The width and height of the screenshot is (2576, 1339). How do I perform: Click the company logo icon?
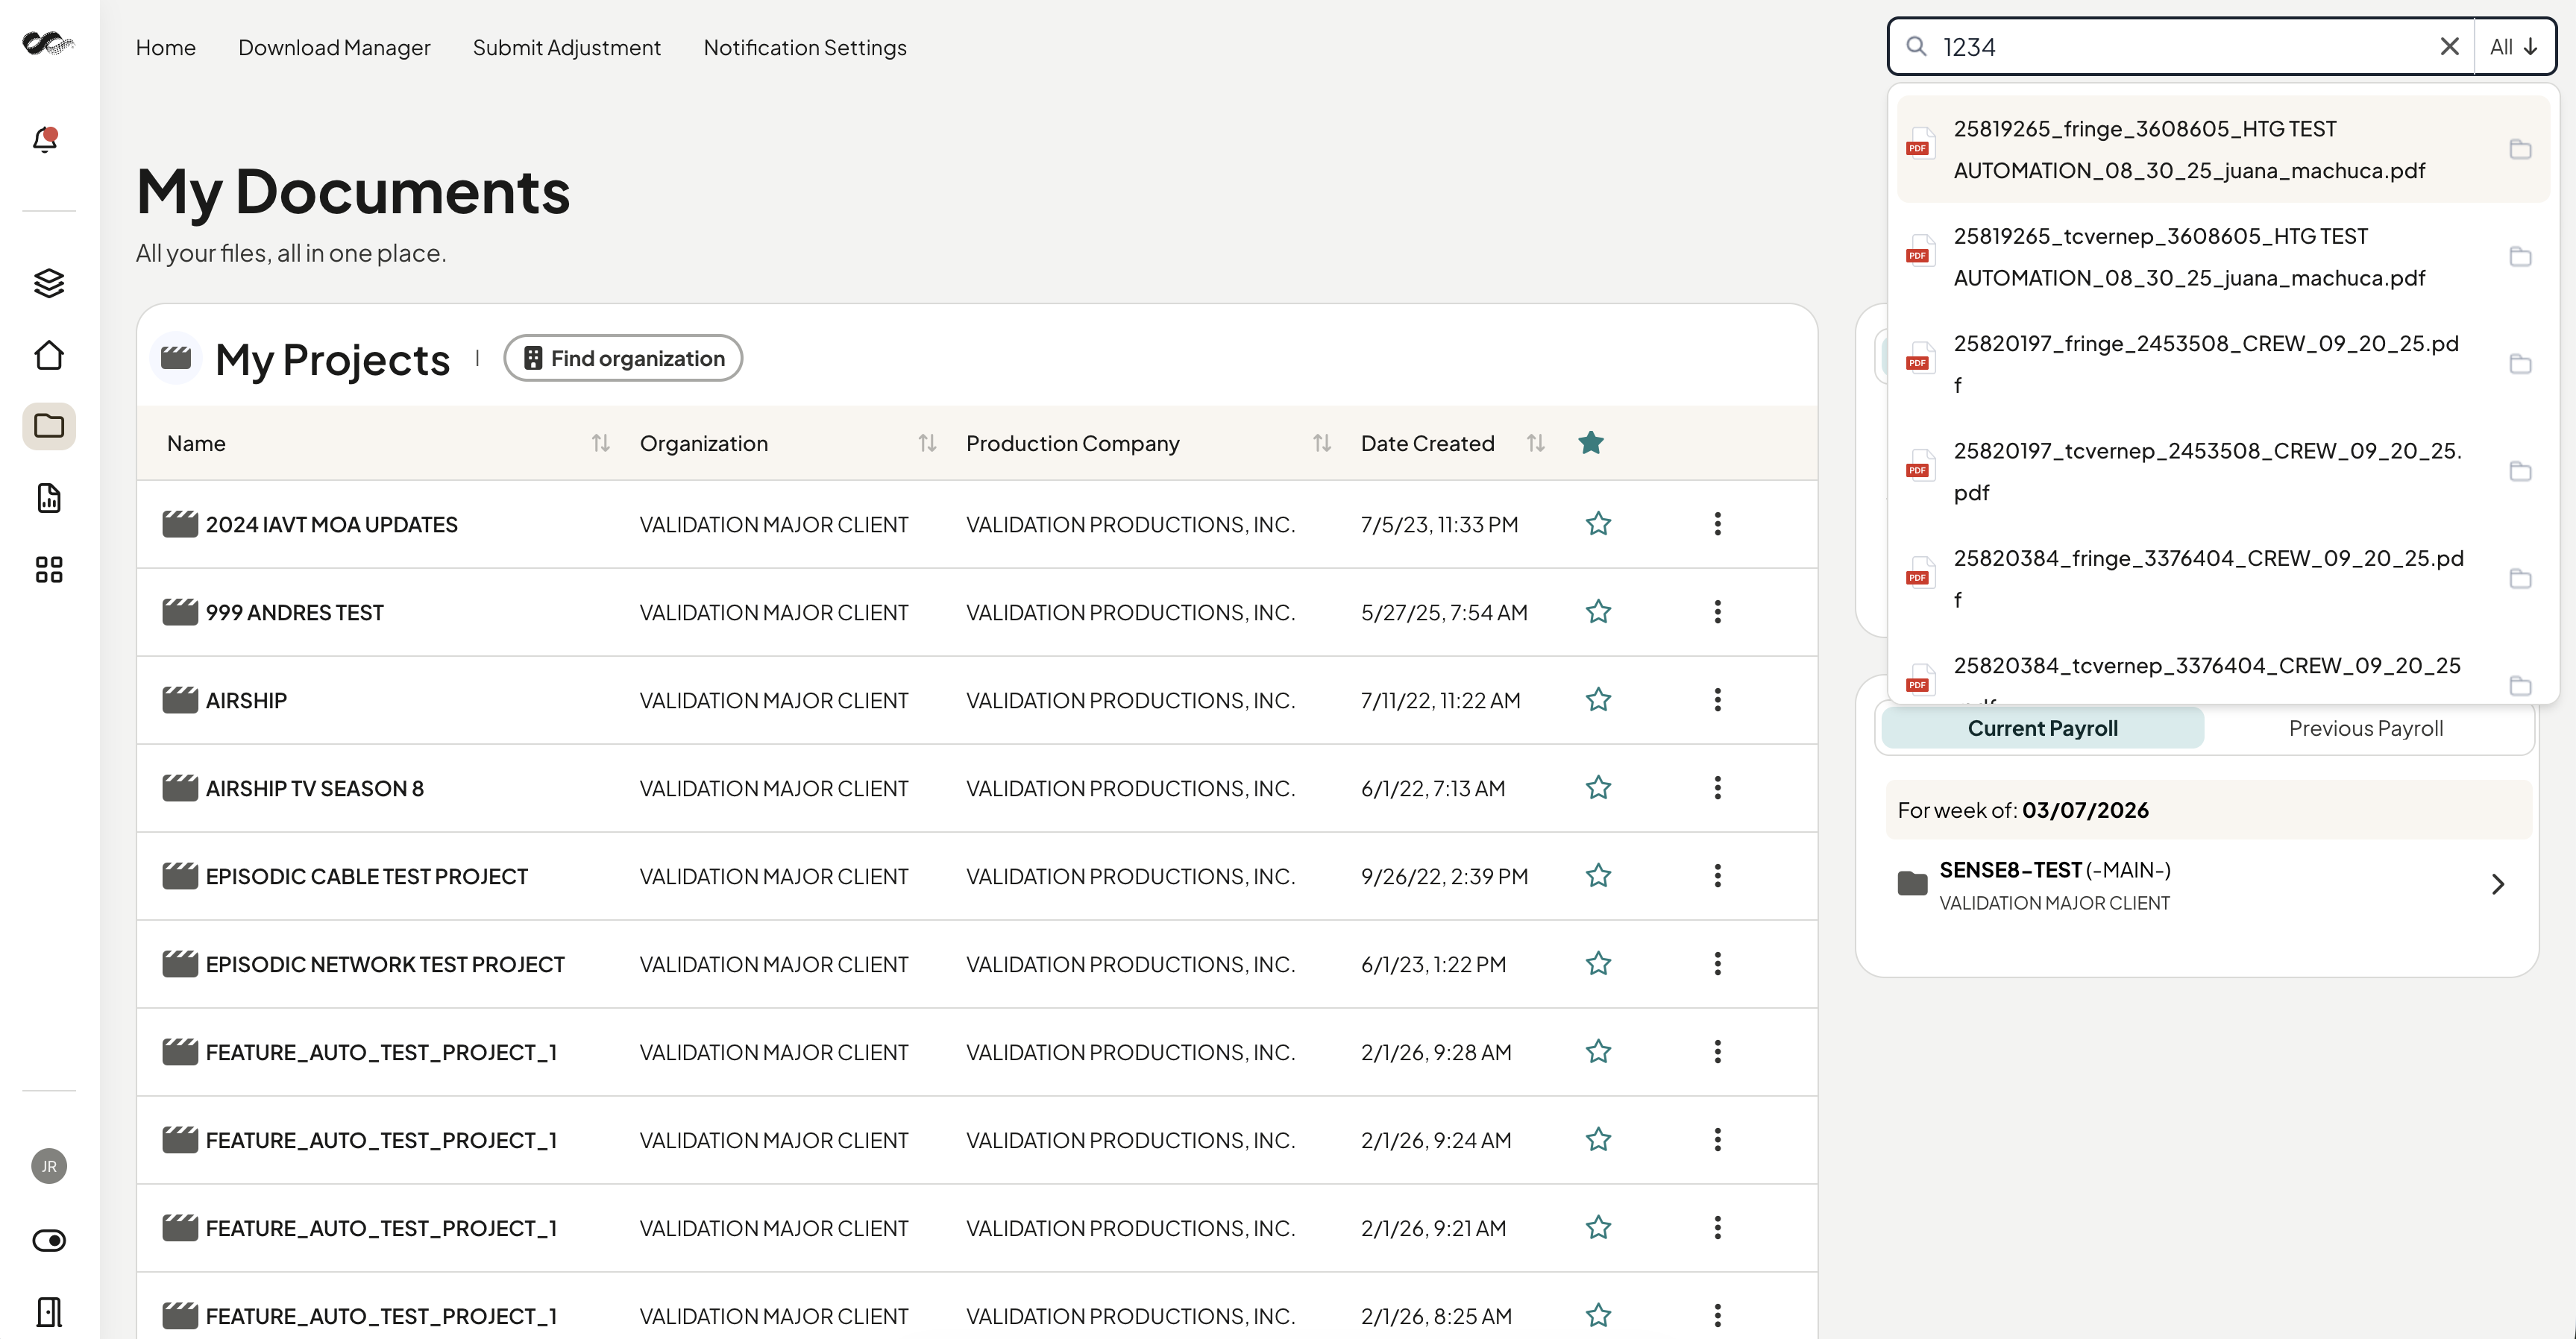pyautogui.click(x=48, y=44)
